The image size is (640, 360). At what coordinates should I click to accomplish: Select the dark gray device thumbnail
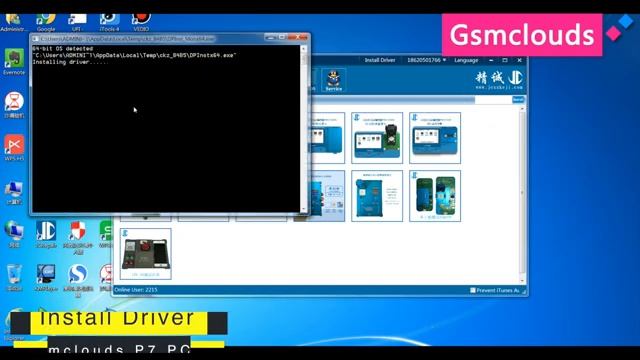point(146,254)
